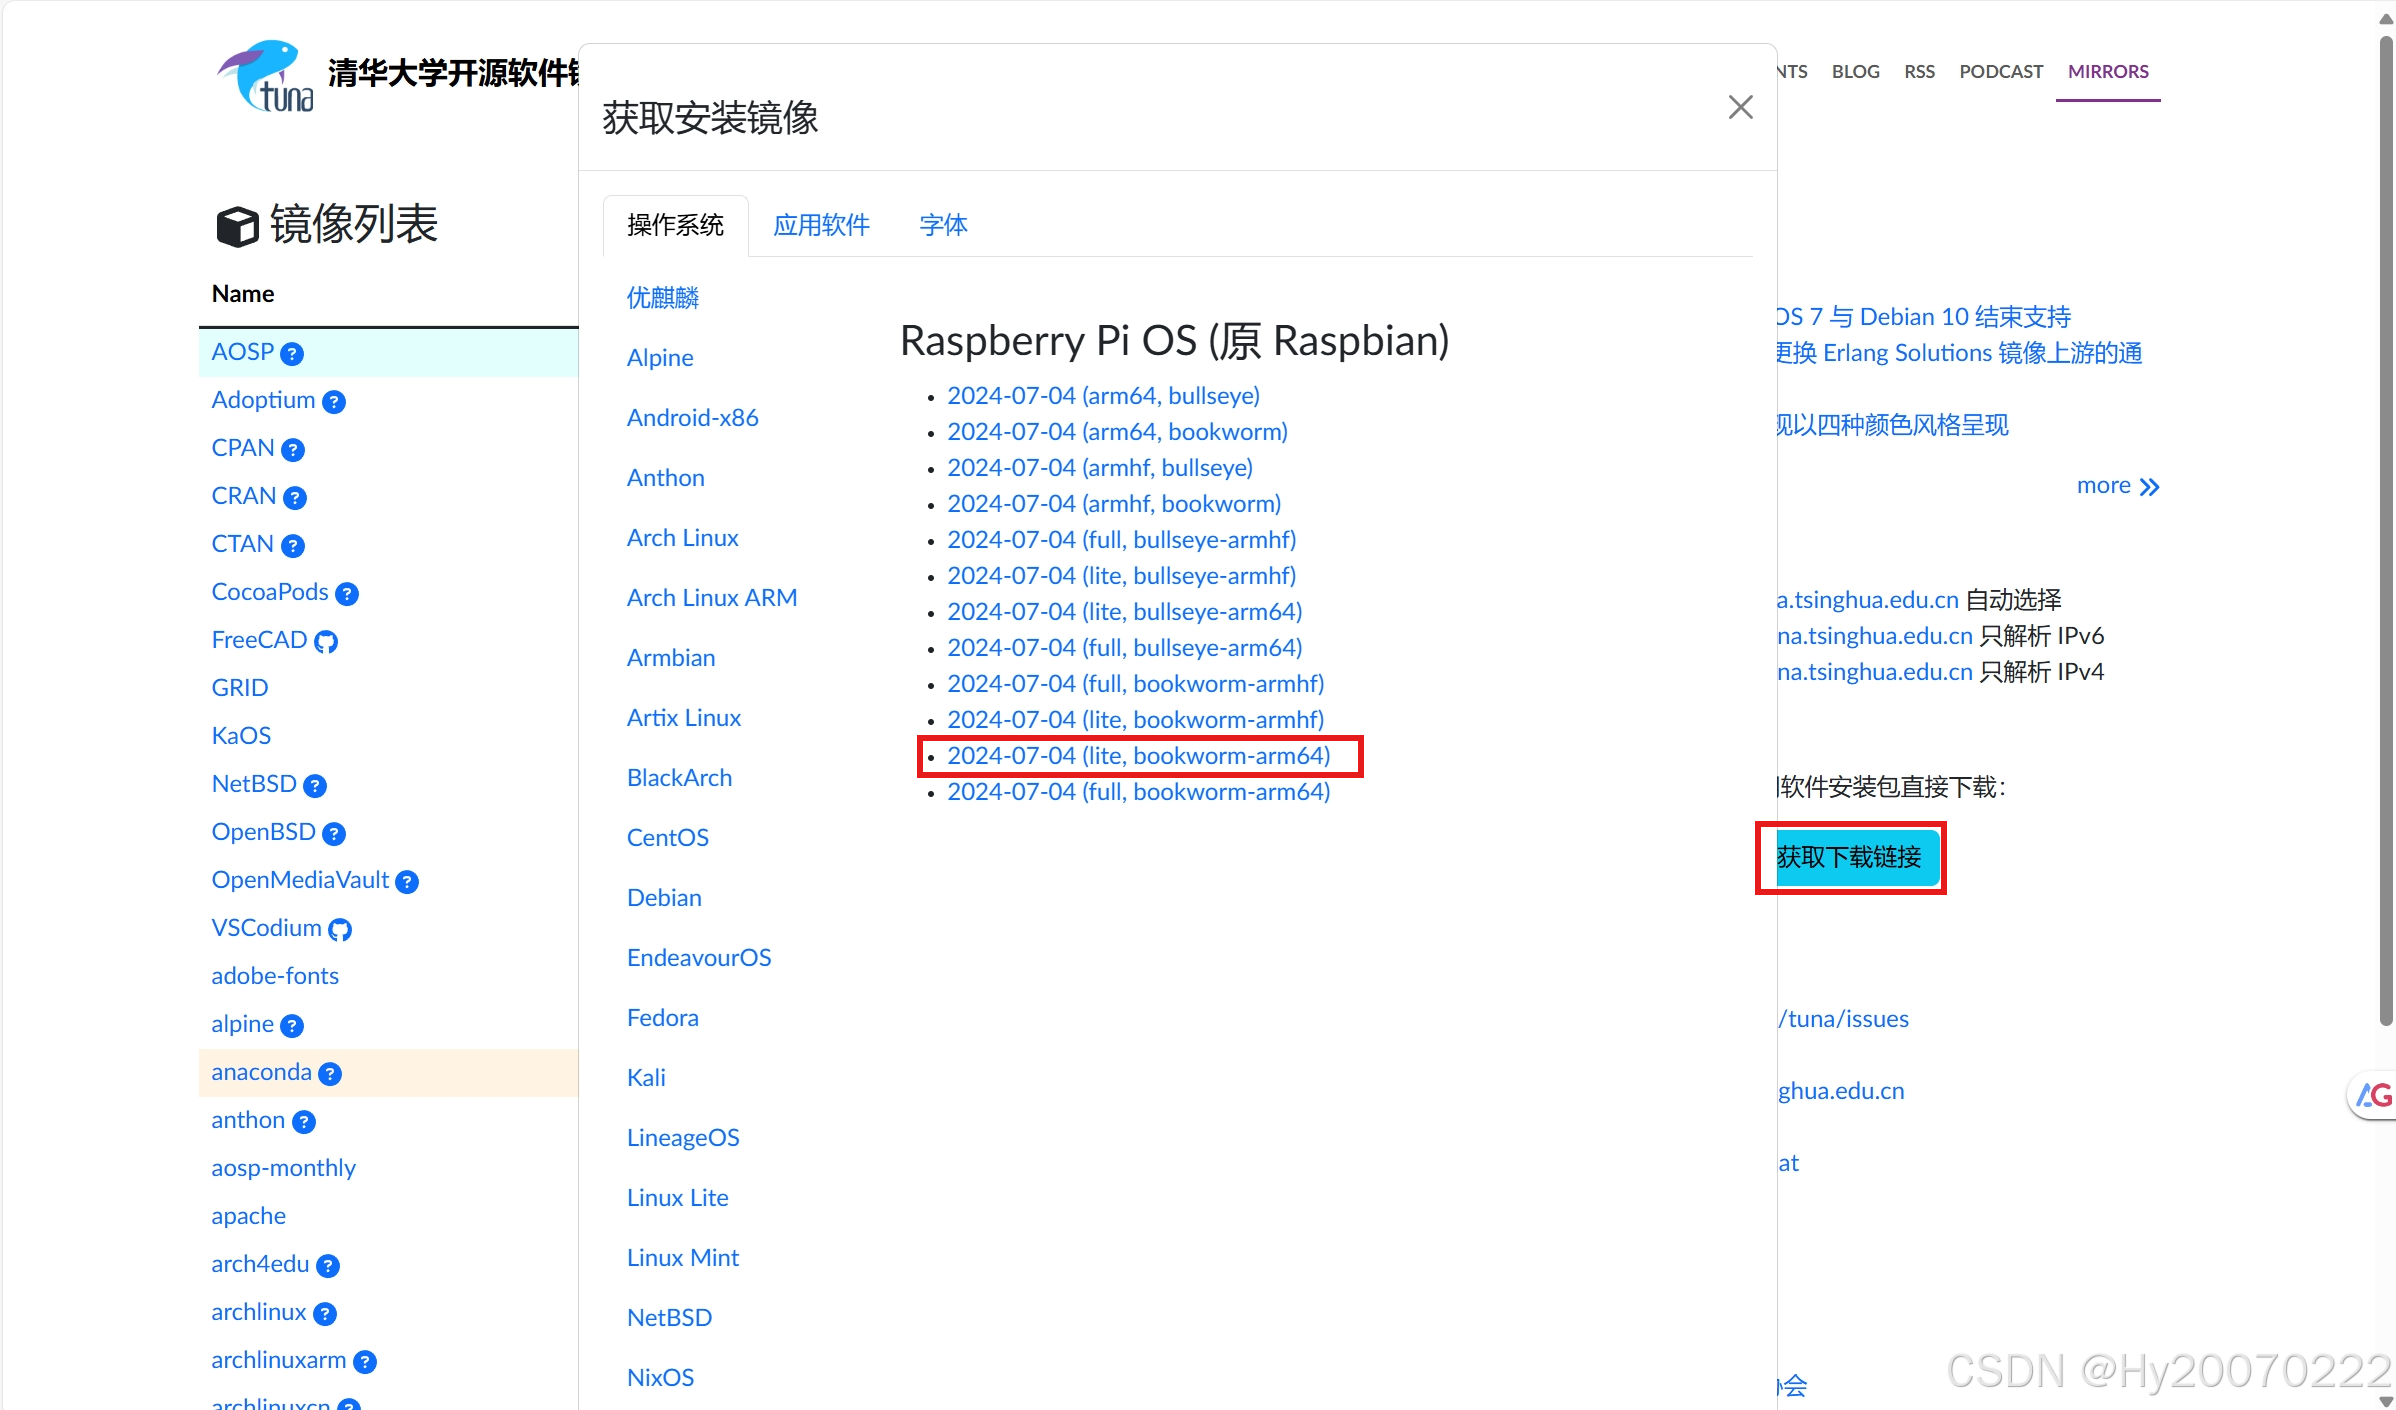Click the help icon beside CocoaPods

(347, 594)
